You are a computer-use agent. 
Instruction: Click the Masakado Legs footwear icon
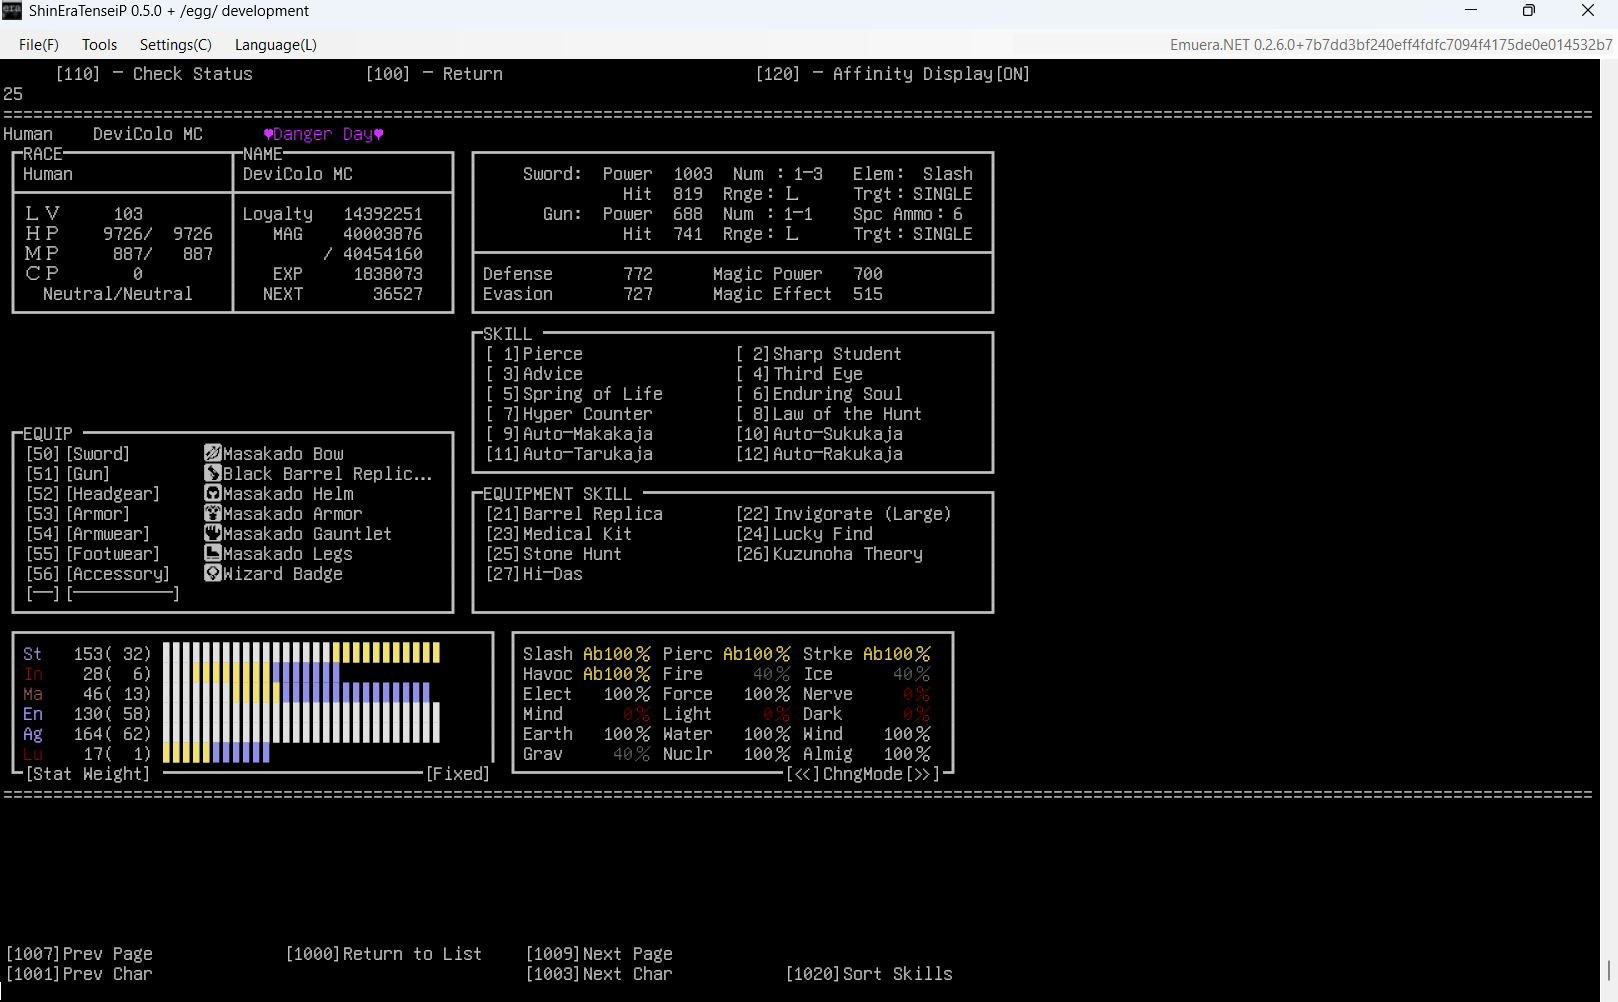[x=212, y=554]
